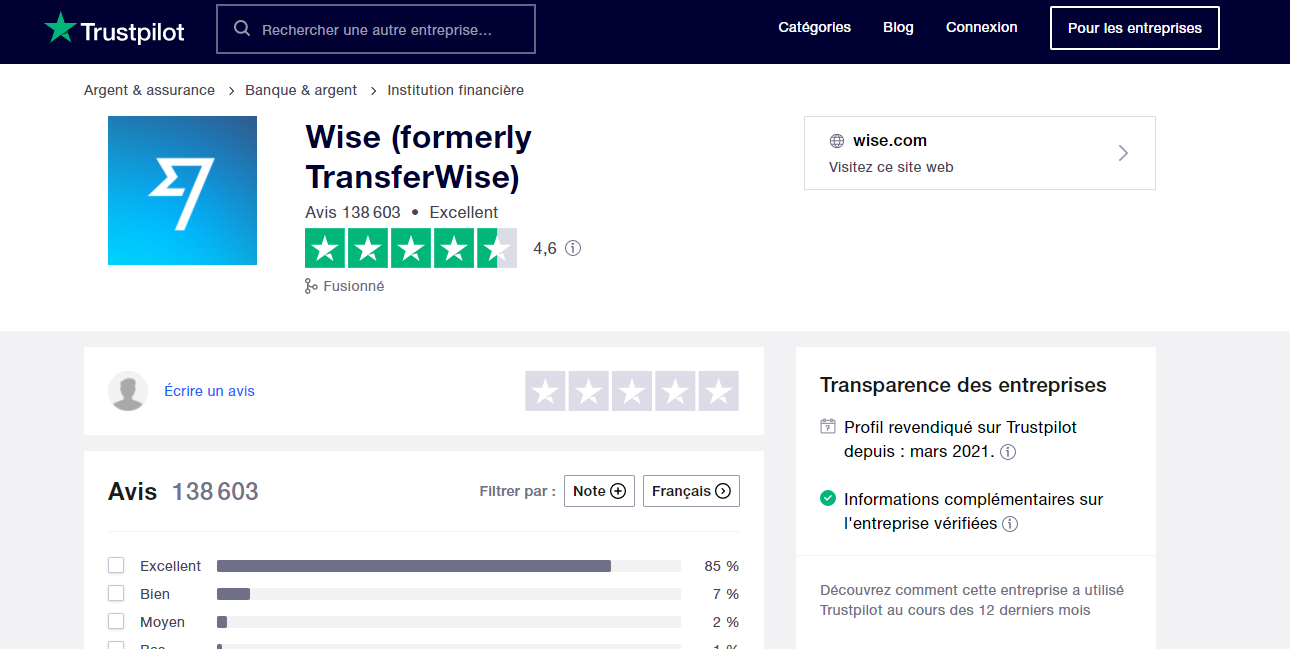Open the Français language filter

click(691, 491)
